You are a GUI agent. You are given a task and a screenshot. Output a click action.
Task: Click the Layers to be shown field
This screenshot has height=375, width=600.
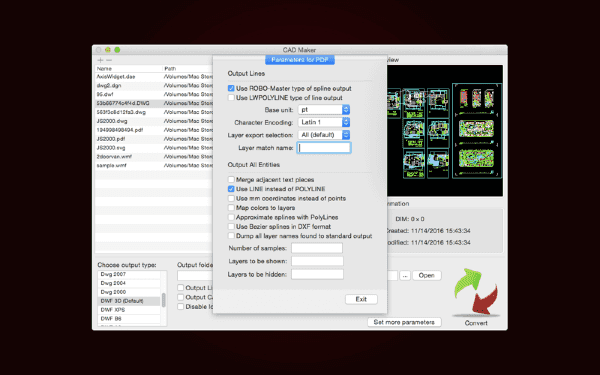tap(317, 261)
